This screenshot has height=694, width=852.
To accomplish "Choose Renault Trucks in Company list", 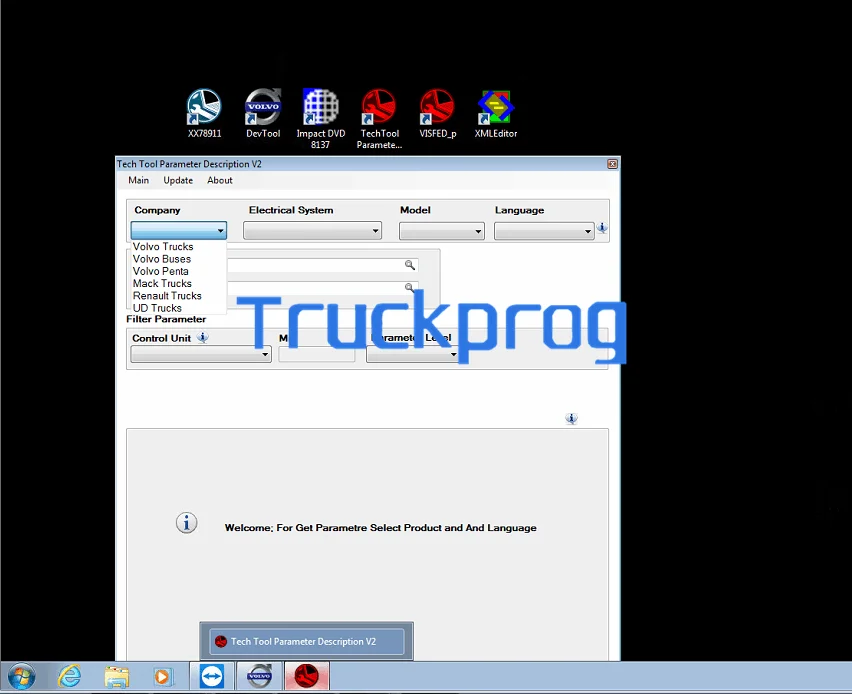I will click(x=167, y=296).
